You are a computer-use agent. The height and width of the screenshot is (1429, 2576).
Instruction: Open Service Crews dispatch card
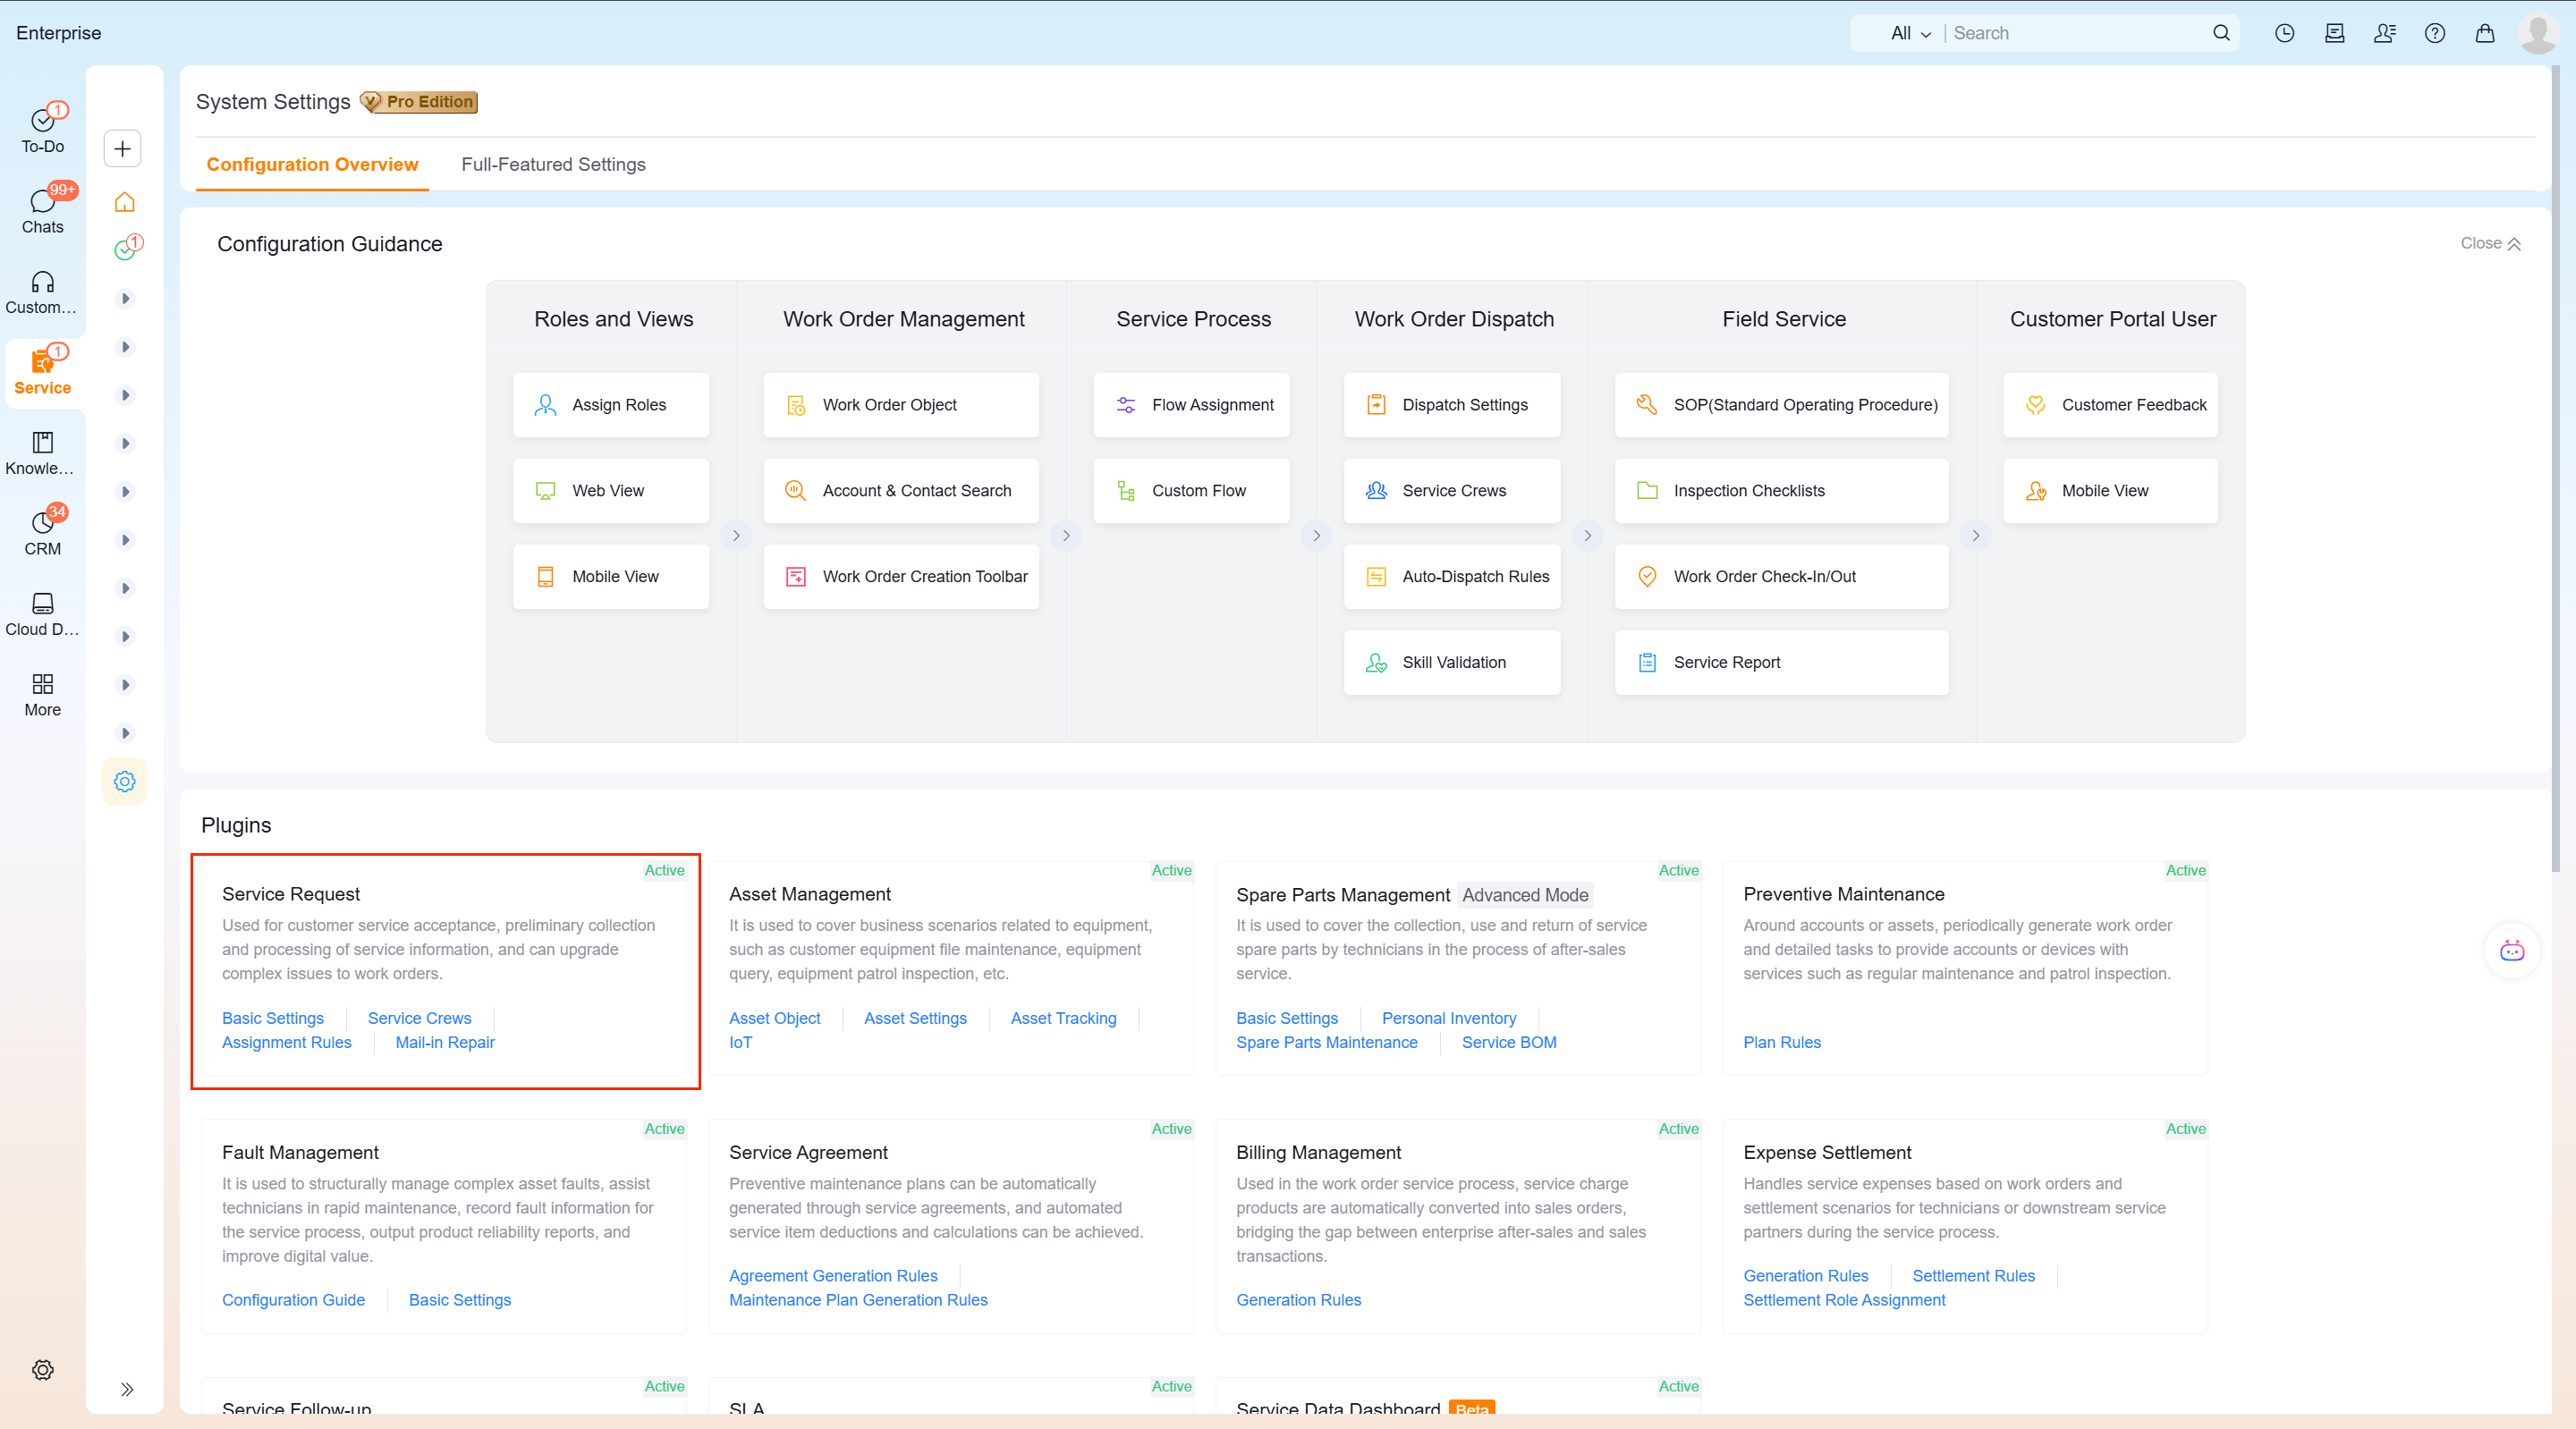click(1452, 491)
